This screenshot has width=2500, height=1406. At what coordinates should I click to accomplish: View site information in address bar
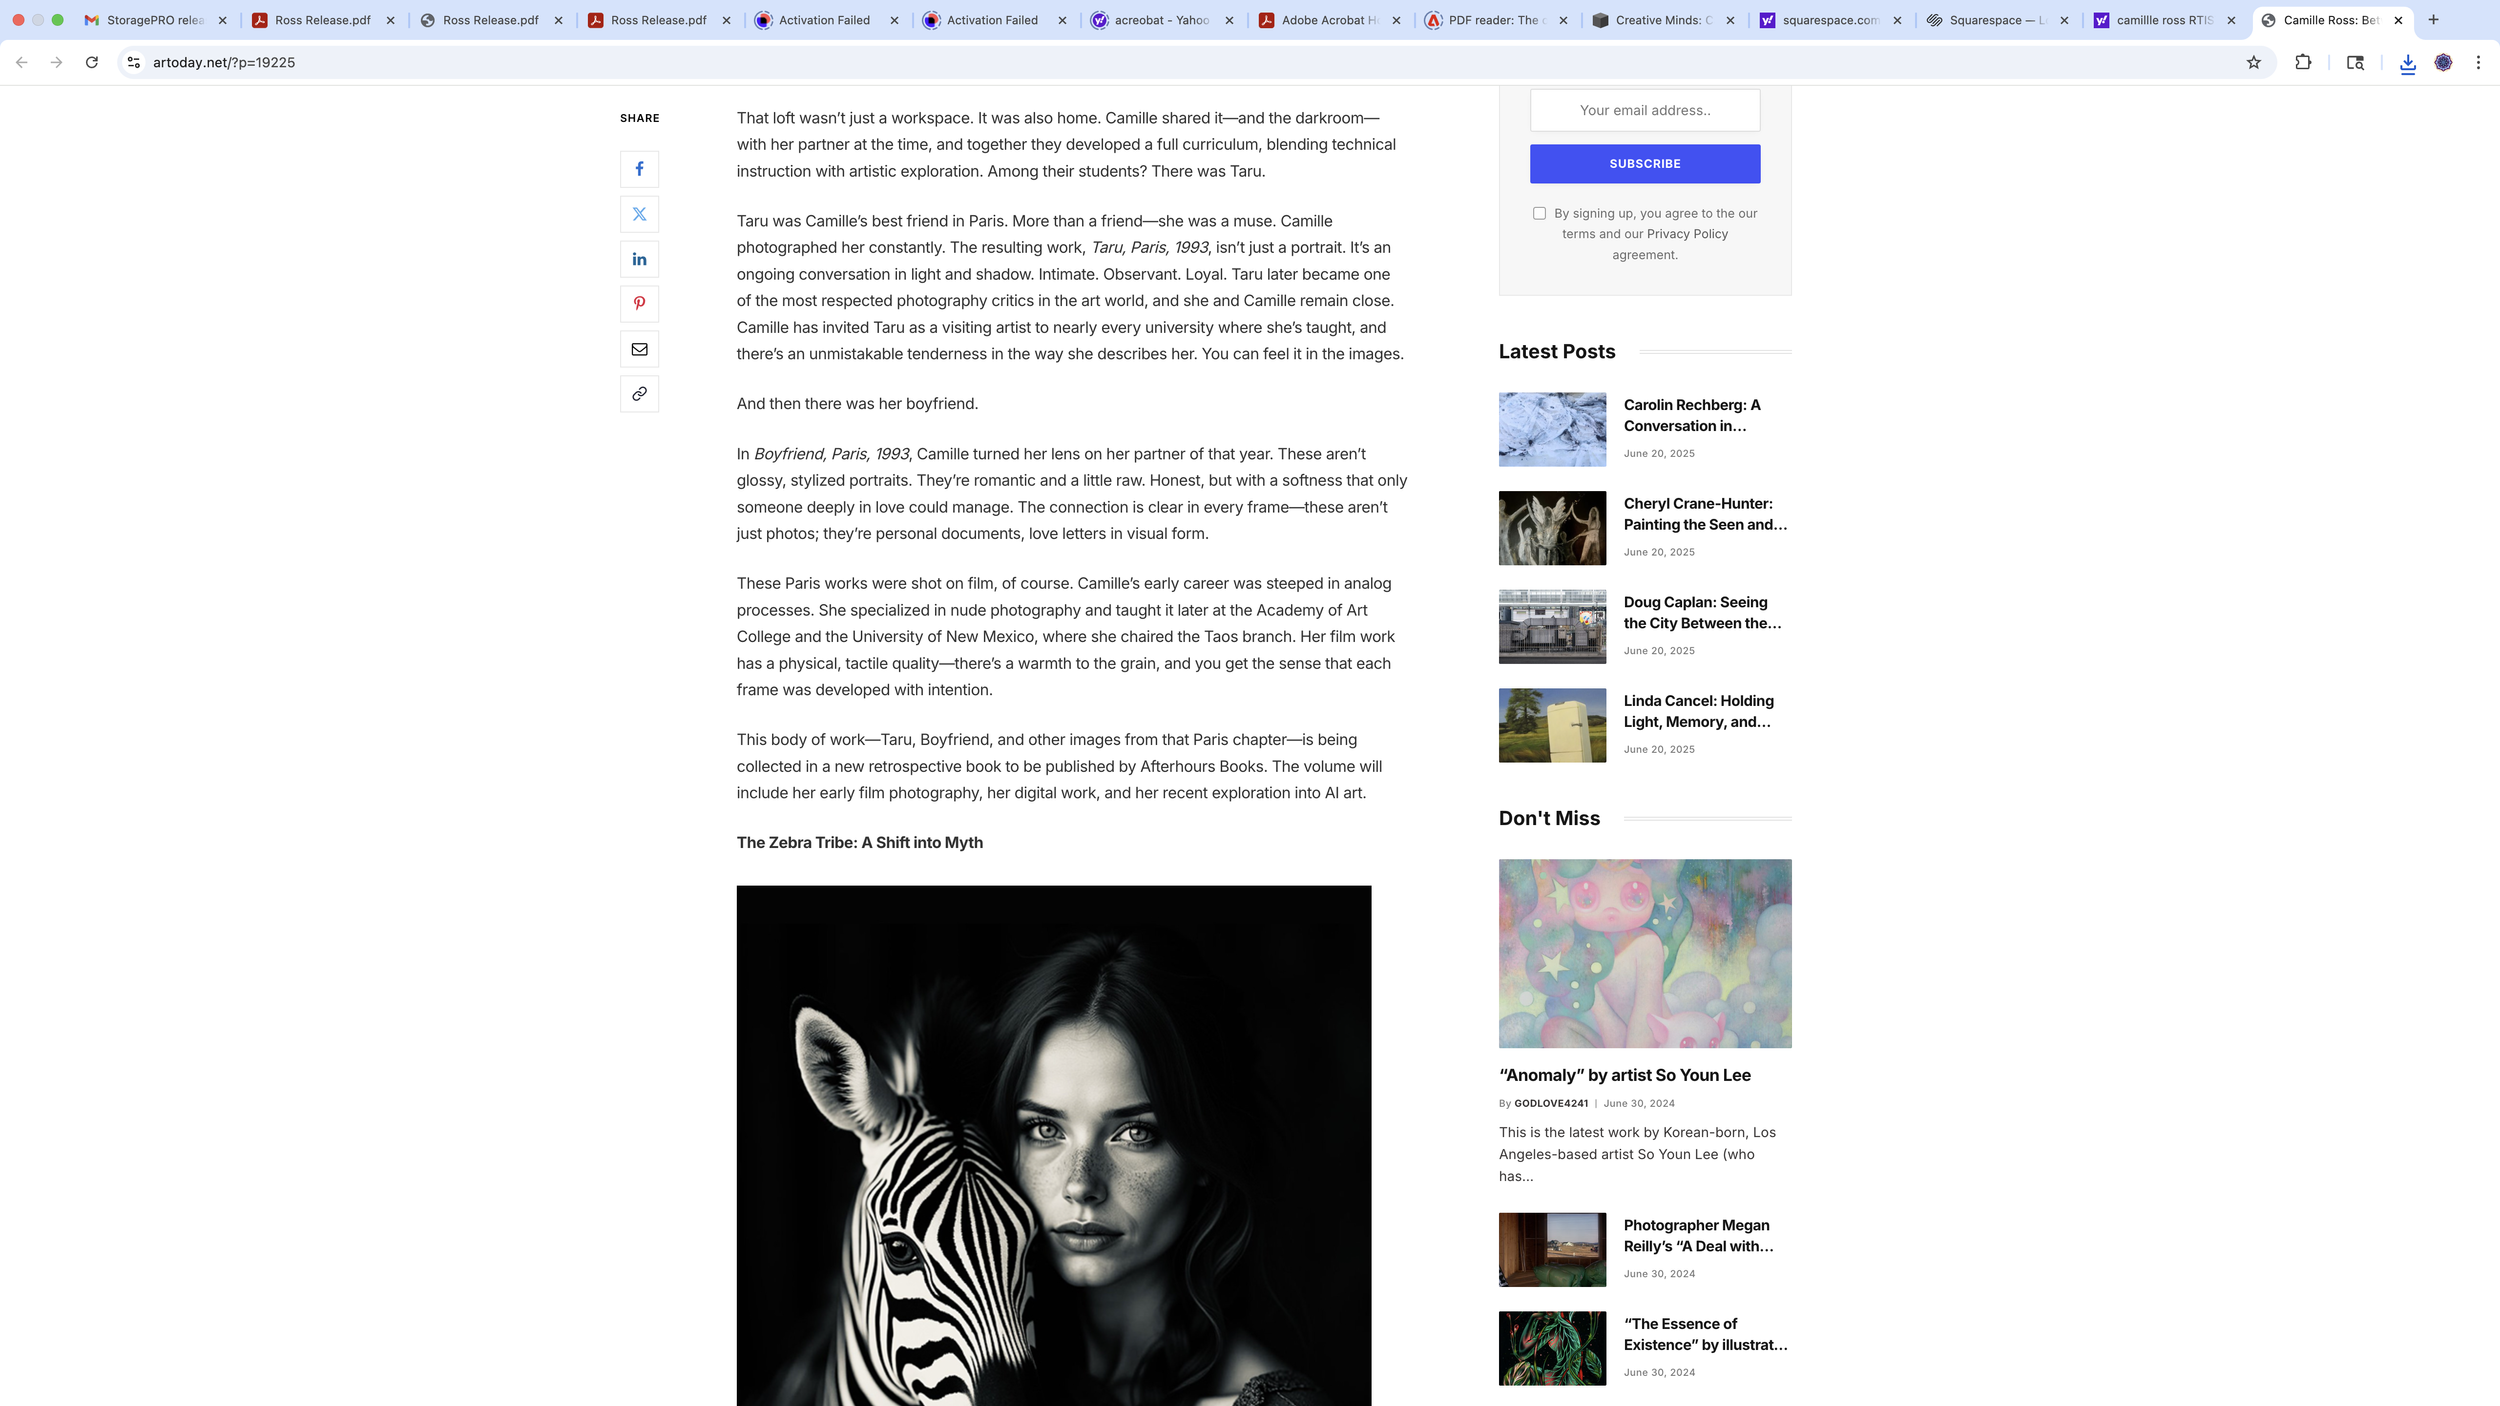point(134,62)
